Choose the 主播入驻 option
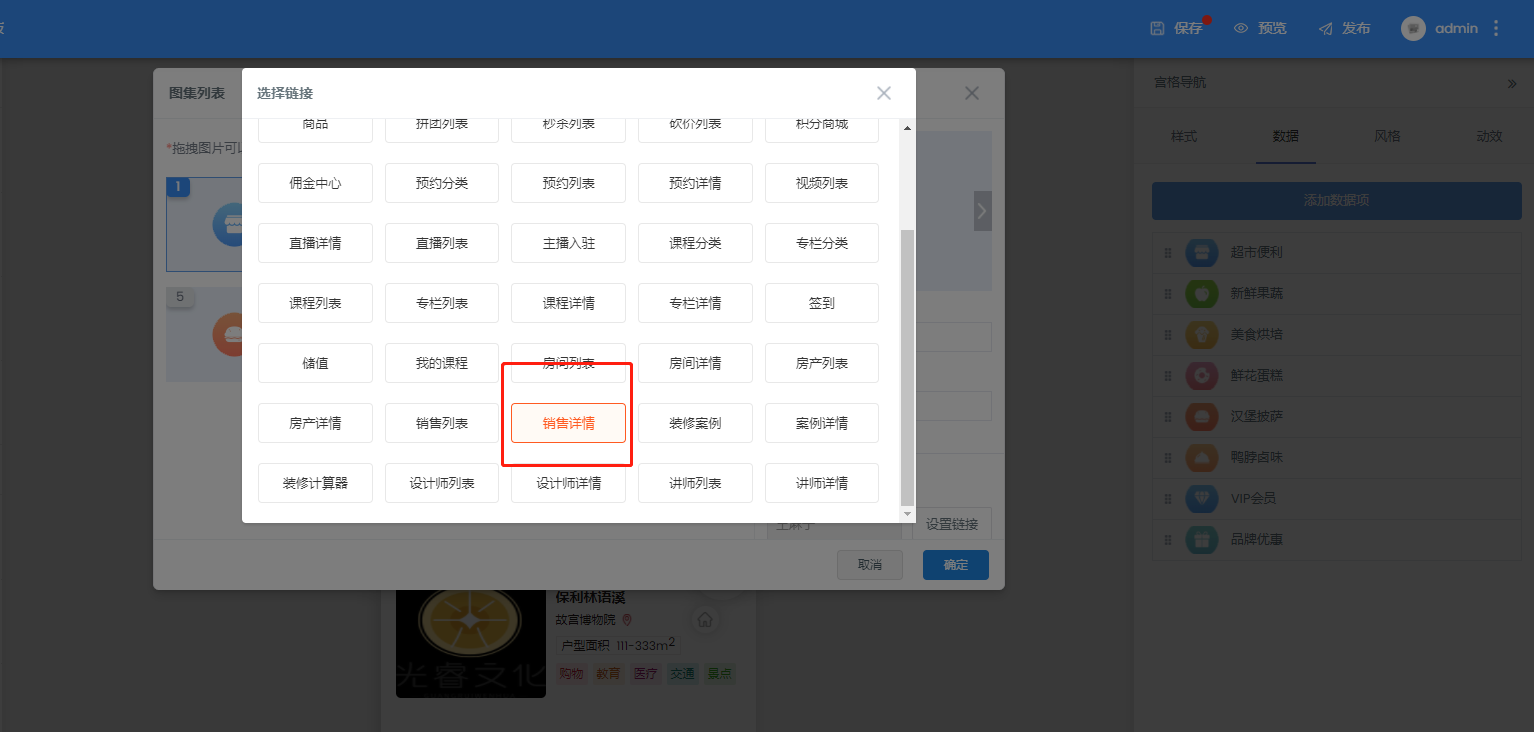Screen dimensions: 1534x732 (569, 243)
